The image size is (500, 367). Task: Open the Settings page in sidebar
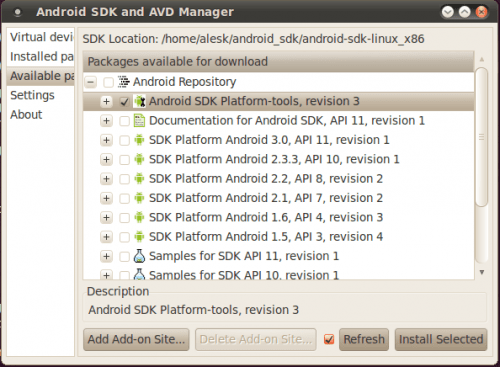pos(41,95)
